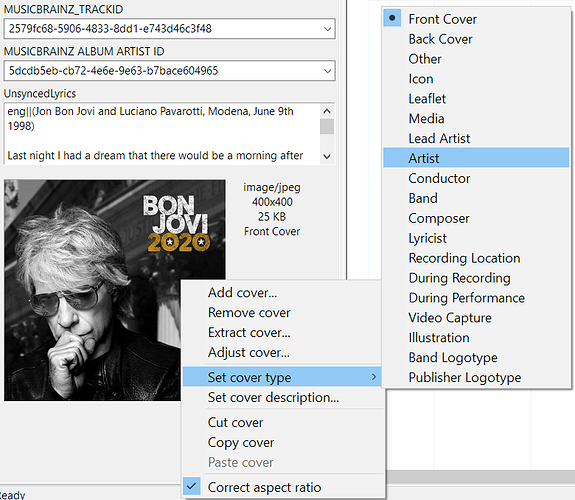
Task: Click the UnsyncedLyrics scroll up arrow
Action: click(x=327, y=111)
